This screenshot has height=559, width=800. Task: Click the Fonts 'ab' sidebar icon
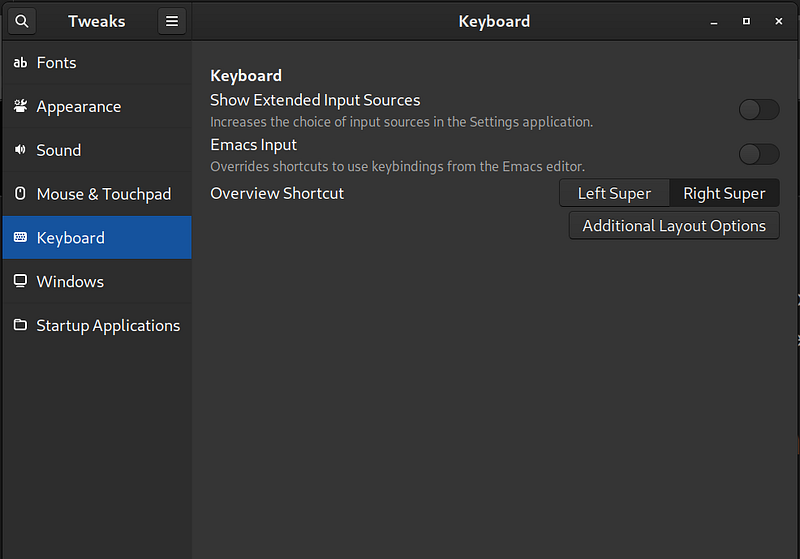[20, 63]
